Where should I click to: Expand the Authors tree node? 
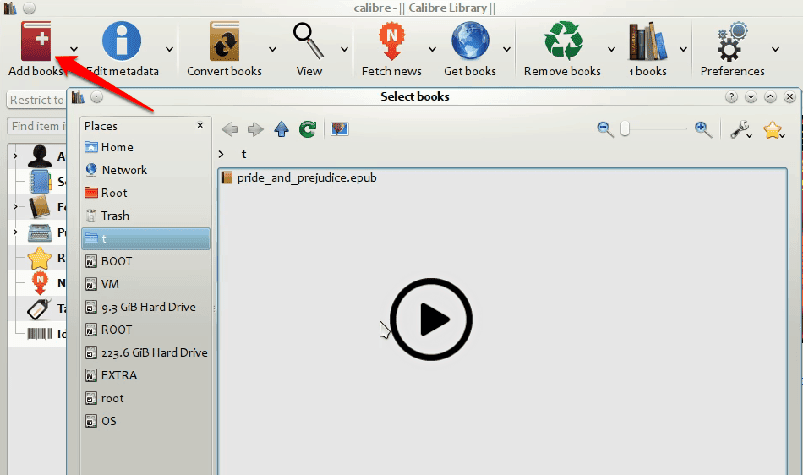[15, 156]
